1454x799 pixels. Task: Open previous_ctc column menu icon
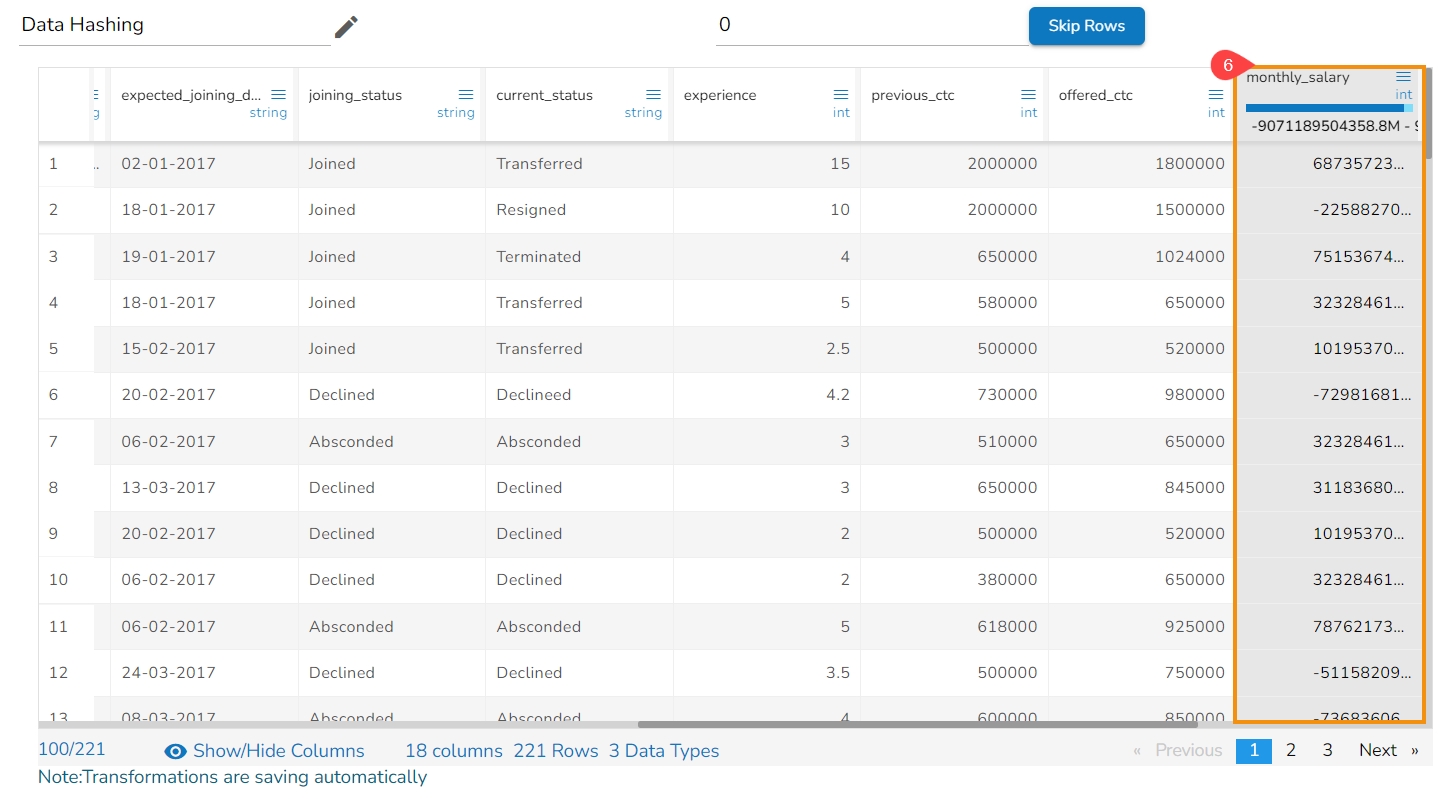1028,95
